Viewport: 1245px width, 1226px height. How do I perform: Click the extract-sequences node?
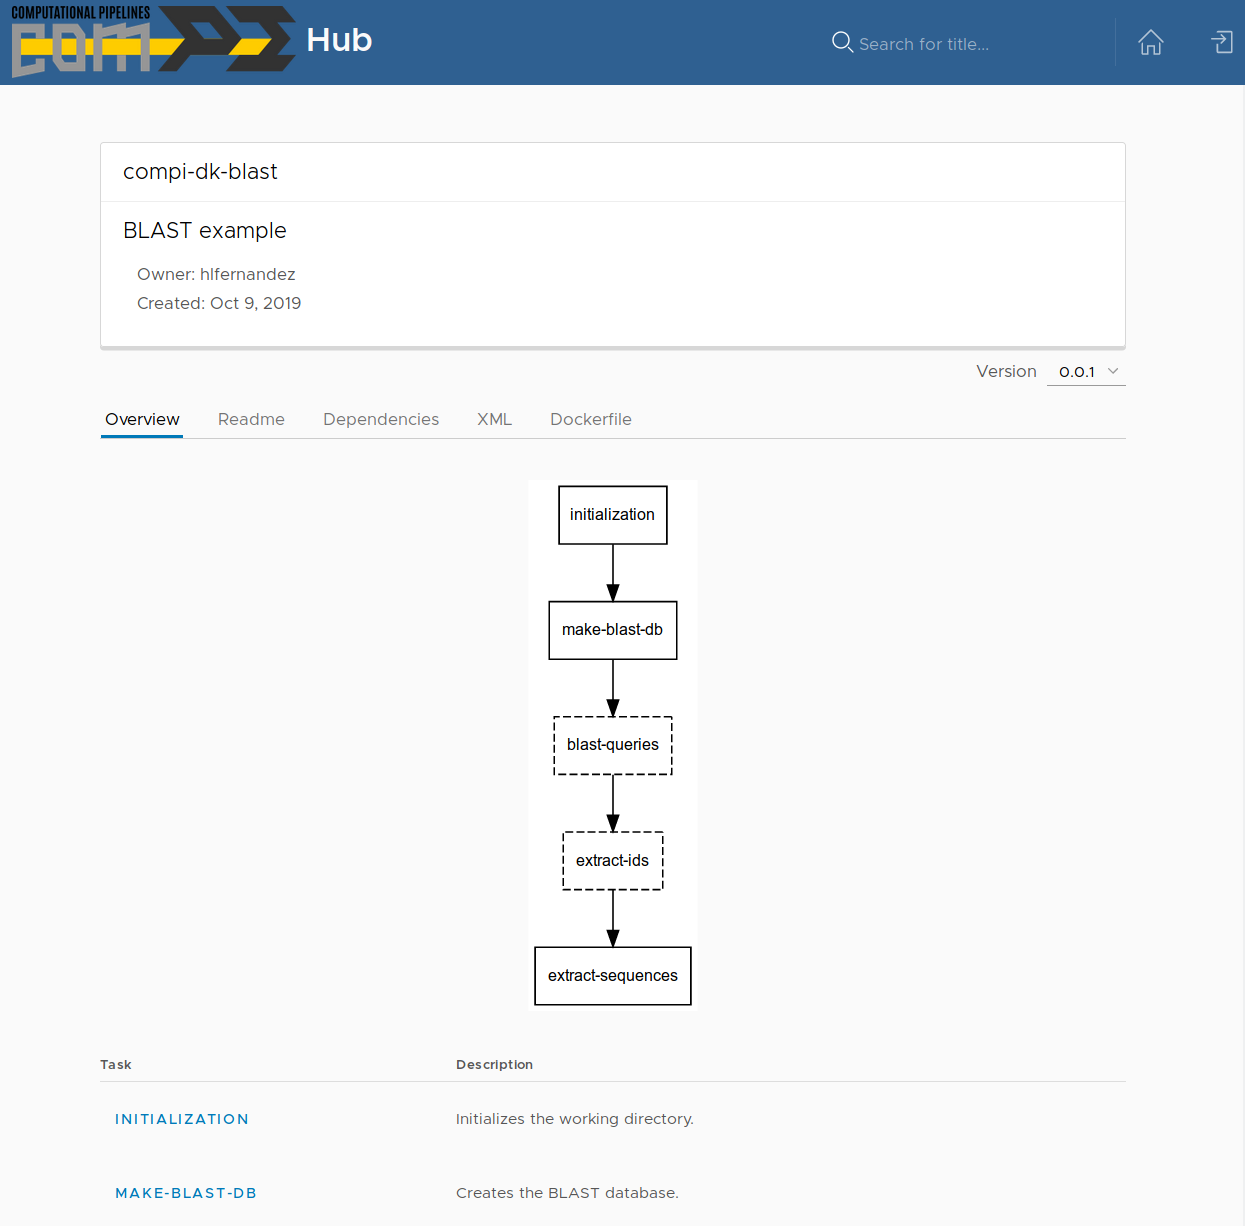coord(613,976)
